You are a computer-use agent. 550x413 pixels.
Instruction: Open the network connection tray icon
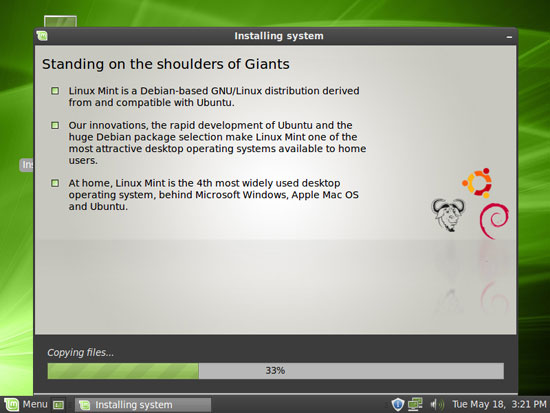pyautogui.click(x=415, y=404)
